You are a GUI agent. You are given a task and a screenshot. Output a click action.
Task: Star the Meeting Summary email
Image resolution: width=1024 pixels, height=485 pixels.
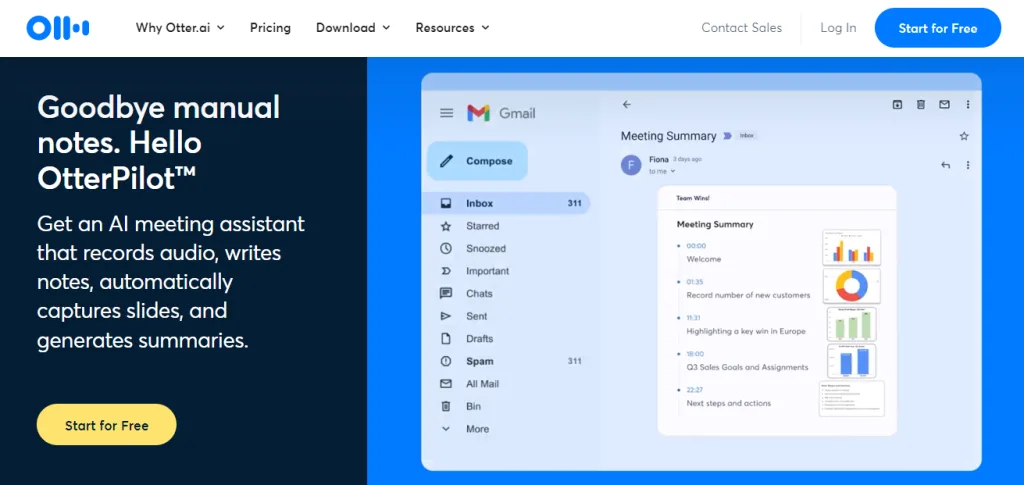[x=964, y=136]
